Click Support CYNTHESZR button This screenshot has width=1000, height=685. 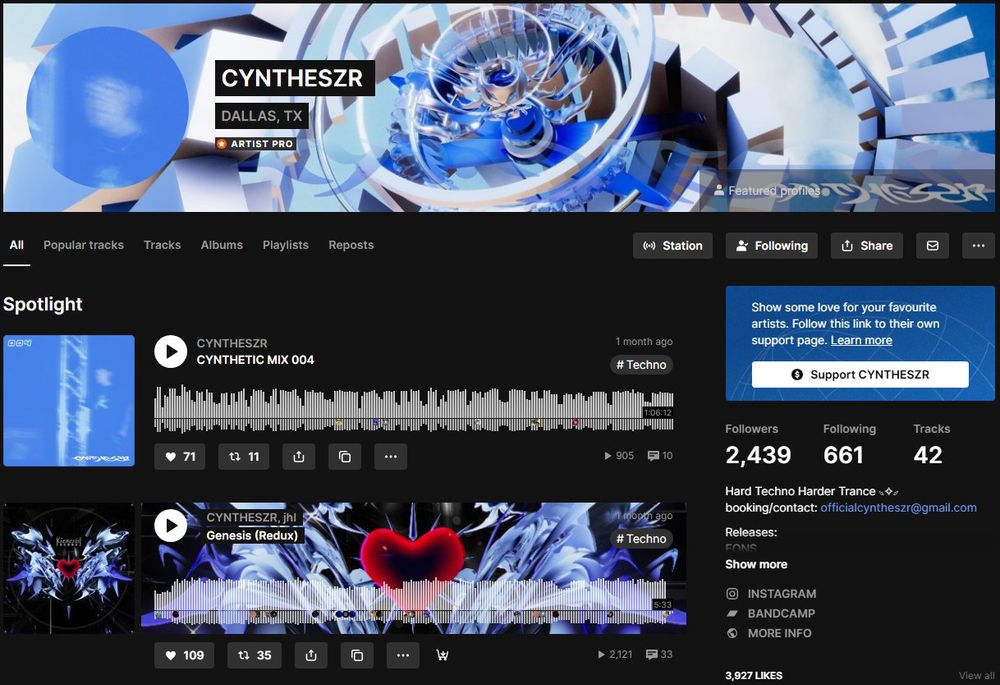click(x=860, y=374)
